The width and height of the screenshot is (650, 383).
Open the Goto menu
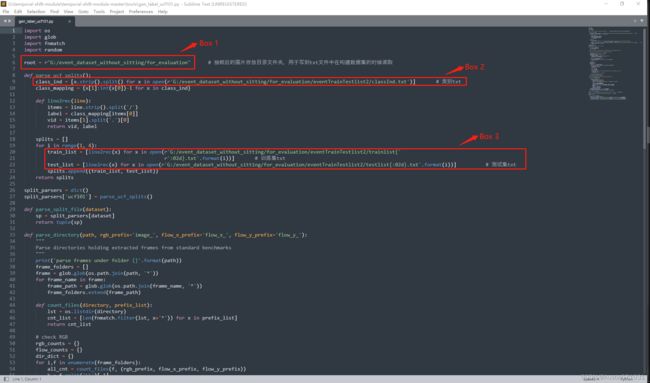[83, 12]
